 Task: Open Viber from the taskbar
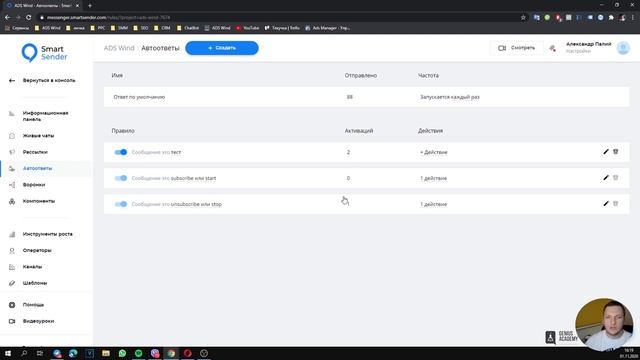[x=155, y=353]
